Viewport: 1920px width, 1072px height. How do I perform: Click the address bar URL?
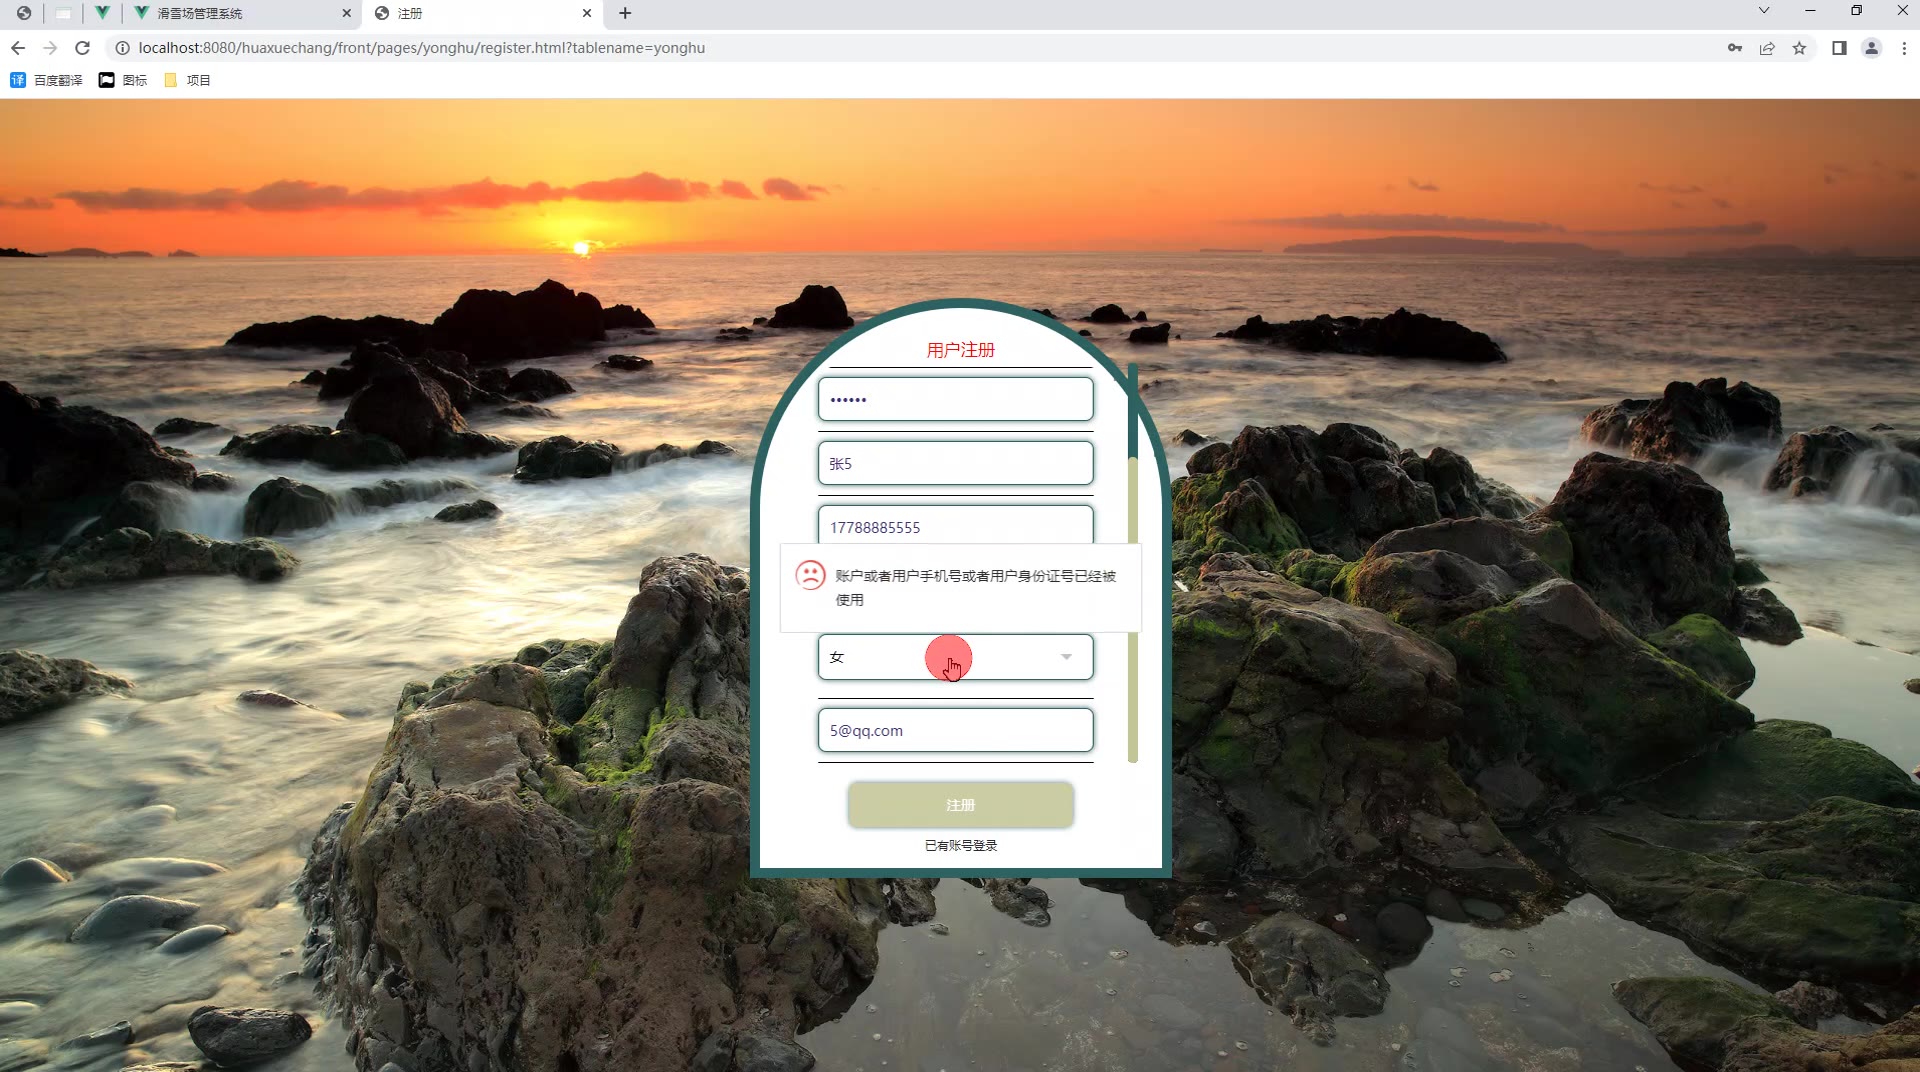coord(421,48)
